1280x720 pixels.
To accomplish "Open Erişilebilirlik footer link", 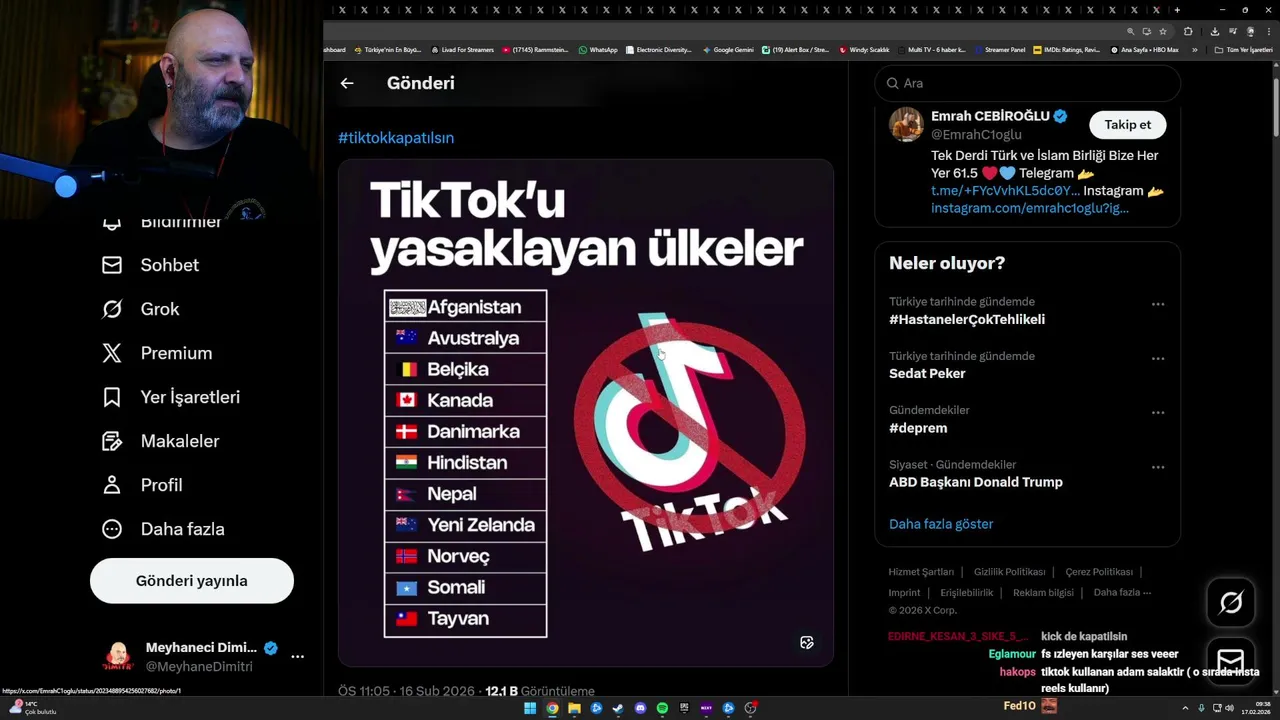I will pyautogui.click(x=967, y=592).
